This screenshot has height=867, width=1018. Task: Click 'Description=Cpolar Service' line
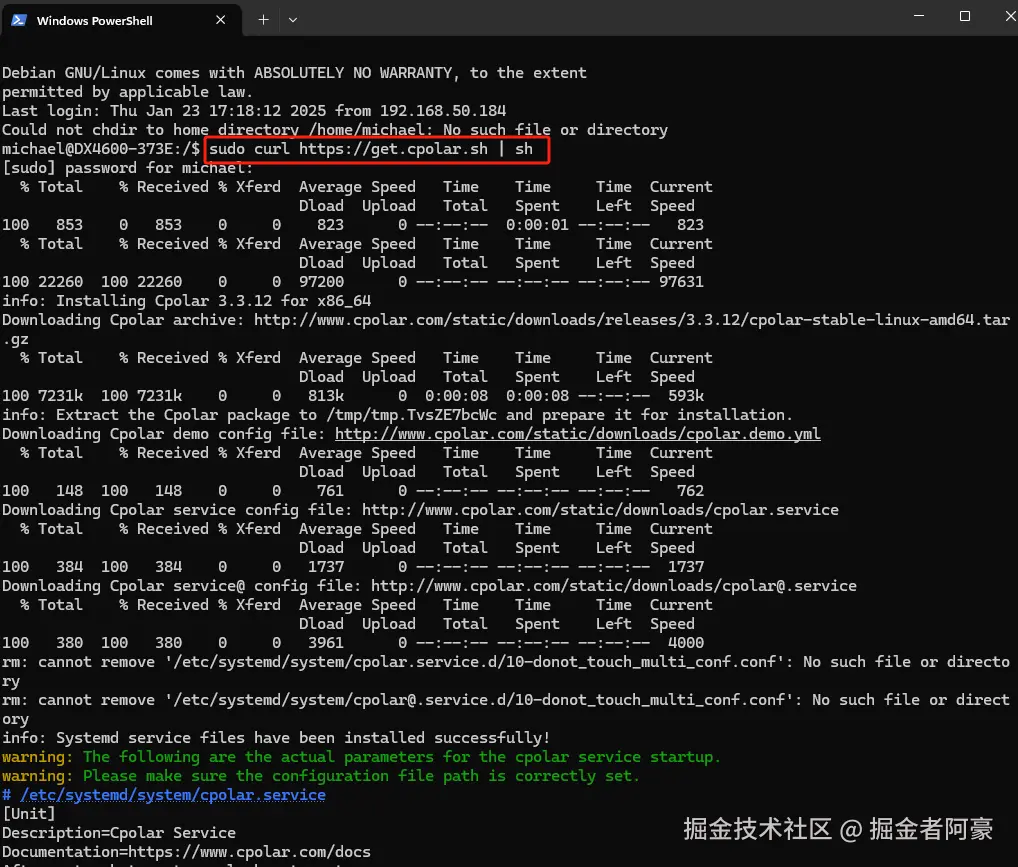[x=119, y=833]
